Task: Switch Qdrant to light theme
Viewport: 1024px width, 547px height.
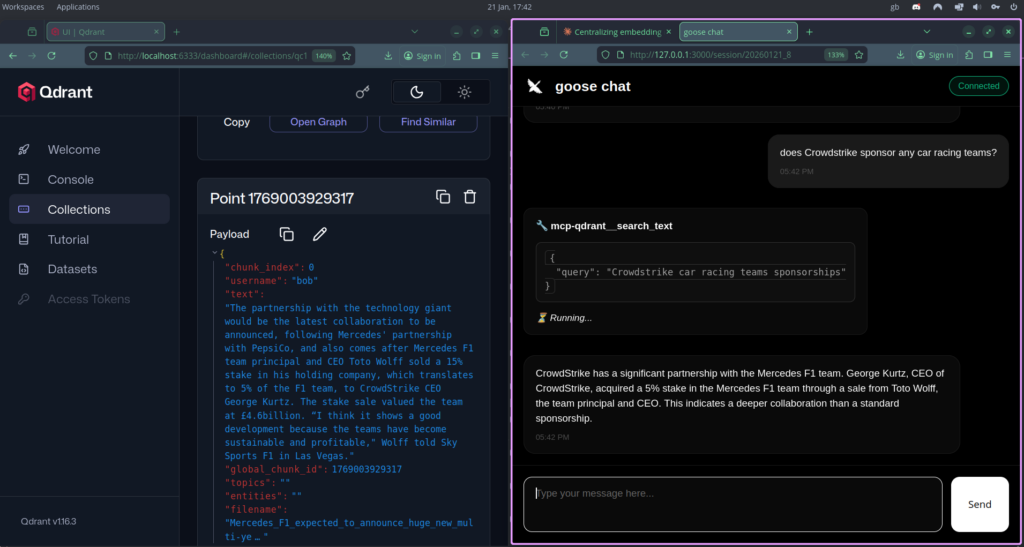Action: [464, 92]
